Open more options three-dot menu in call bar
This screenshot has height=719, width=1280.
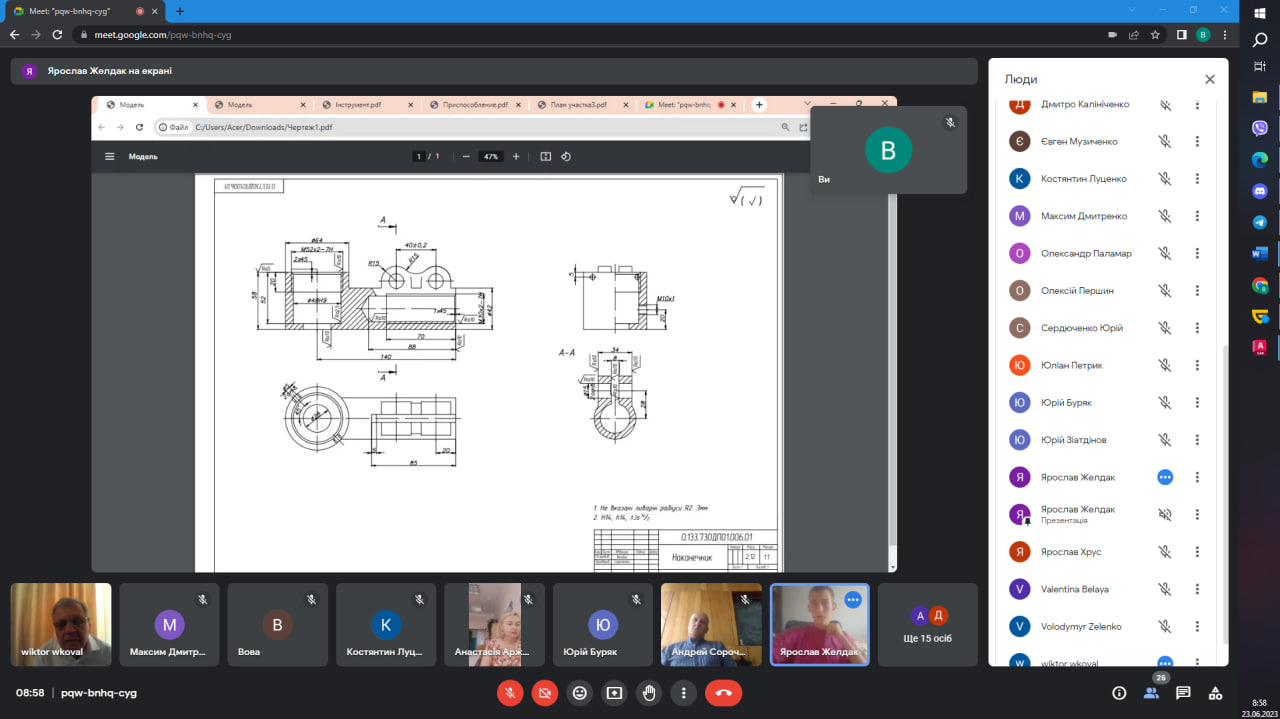(684, 692)
